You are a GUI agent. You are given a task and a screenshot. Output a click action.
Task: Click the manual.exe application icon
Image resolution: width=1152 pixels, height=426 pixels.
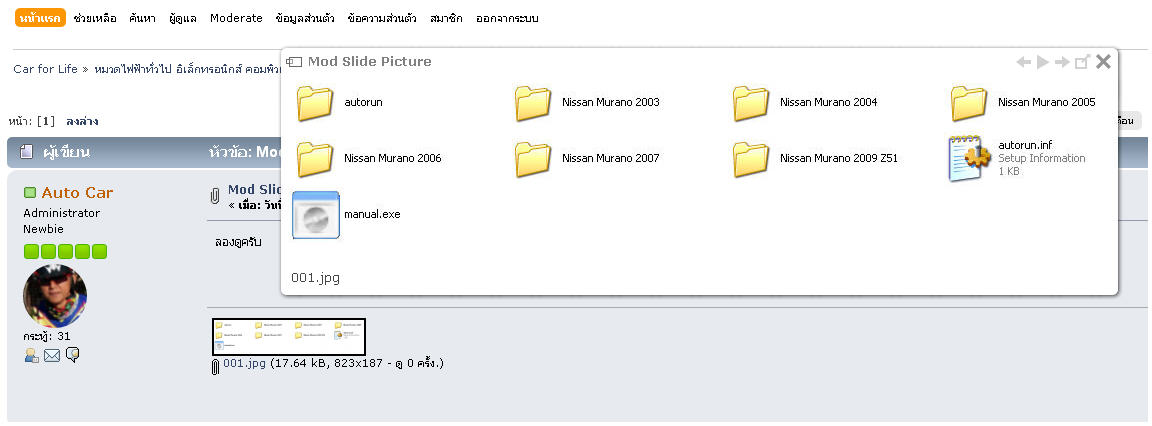tap(316, 214)
